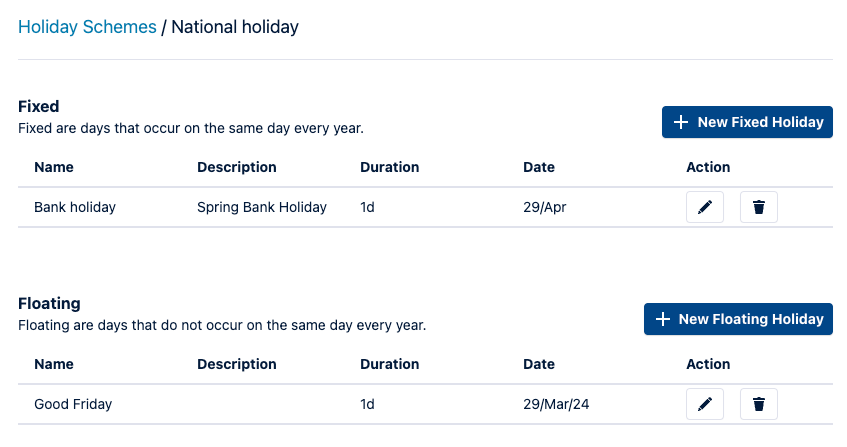Viewport: 847px width, 447px height.
Task: Click Date column header in Fixed table
Action: point(539,167)
